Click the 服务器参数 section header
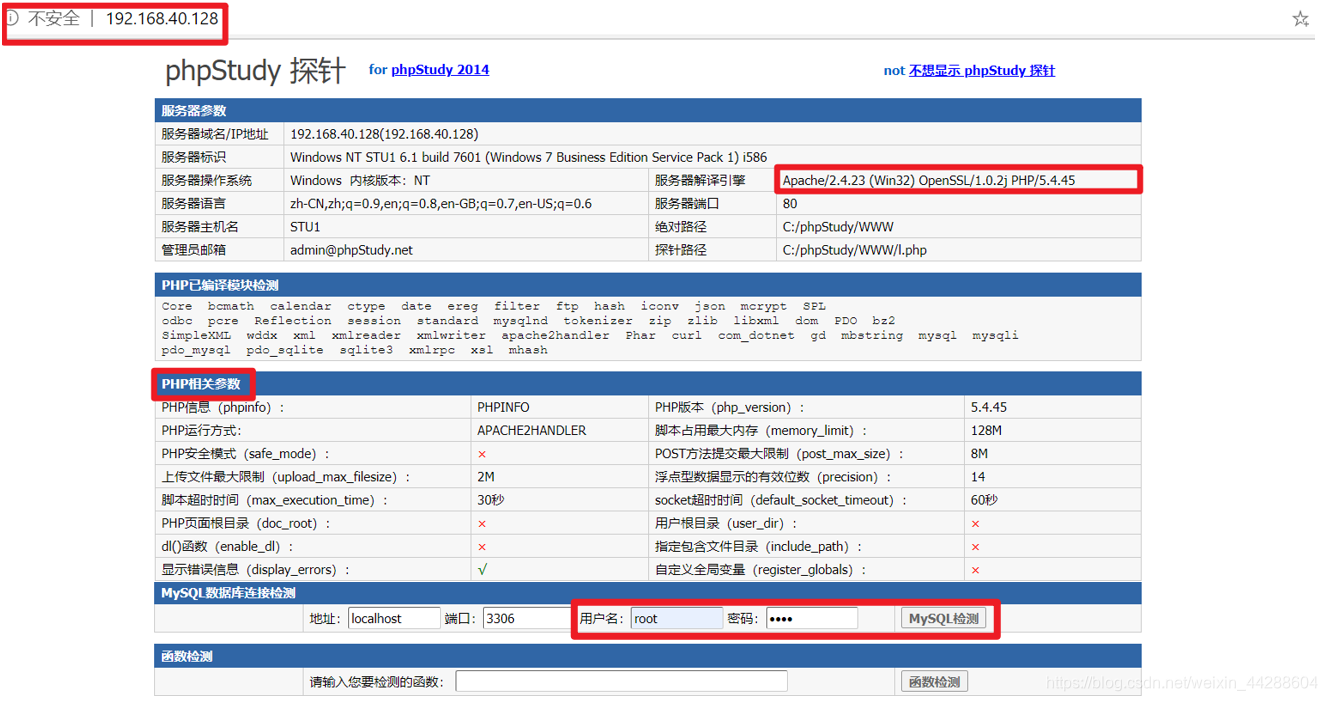1327x701 pixels. click(x=648, y=110)
